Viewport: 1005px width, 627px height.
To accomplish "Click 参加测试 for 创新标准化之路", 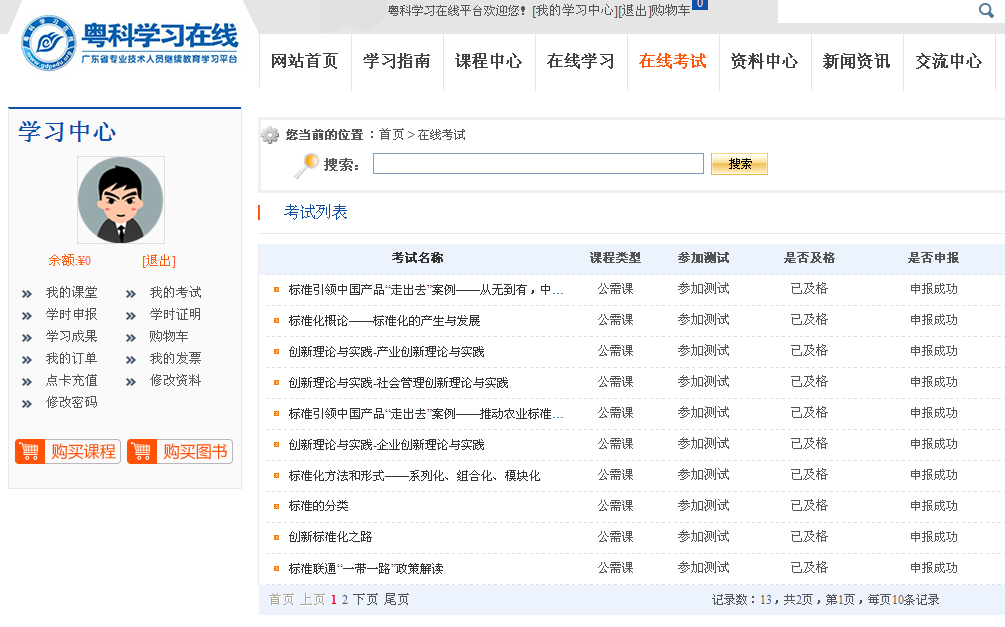I will pos(703,537).
